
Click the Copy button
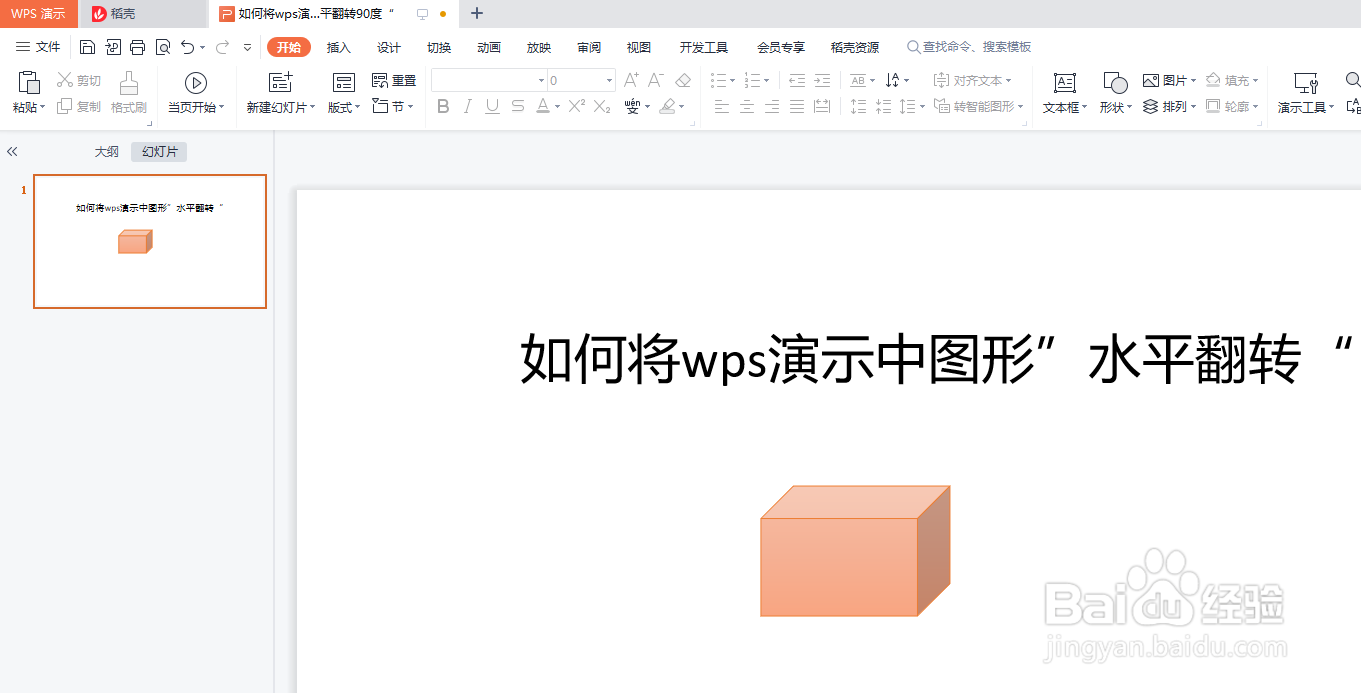(x=79, y=106)
